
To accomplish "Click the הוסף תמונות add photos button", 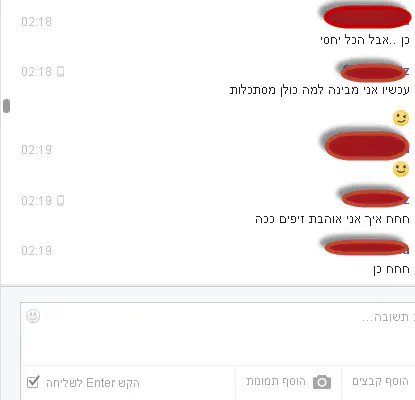I will 289,382.
